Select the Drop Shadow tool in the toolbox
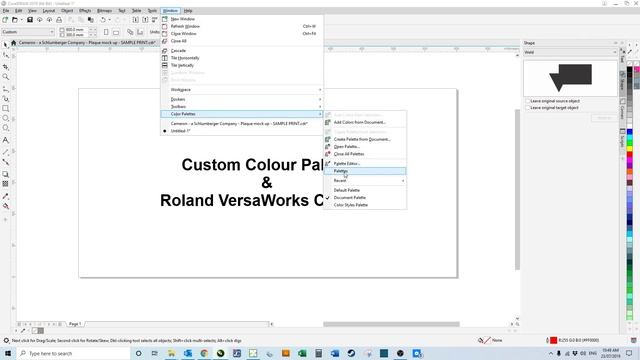The width and height of the screenshot is (640, 360). [5, 174]
